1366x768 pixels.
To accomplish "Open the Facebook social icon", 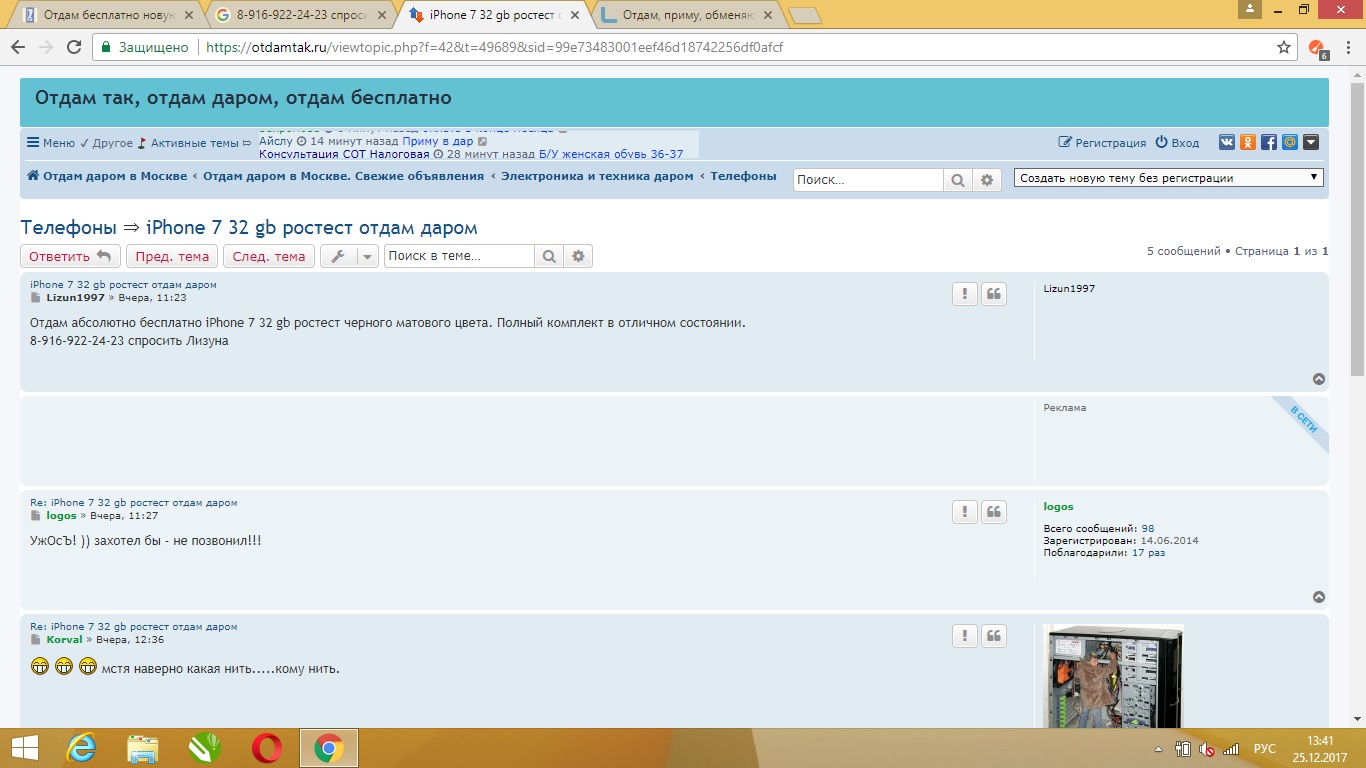I will click(x=1269, y=143).
